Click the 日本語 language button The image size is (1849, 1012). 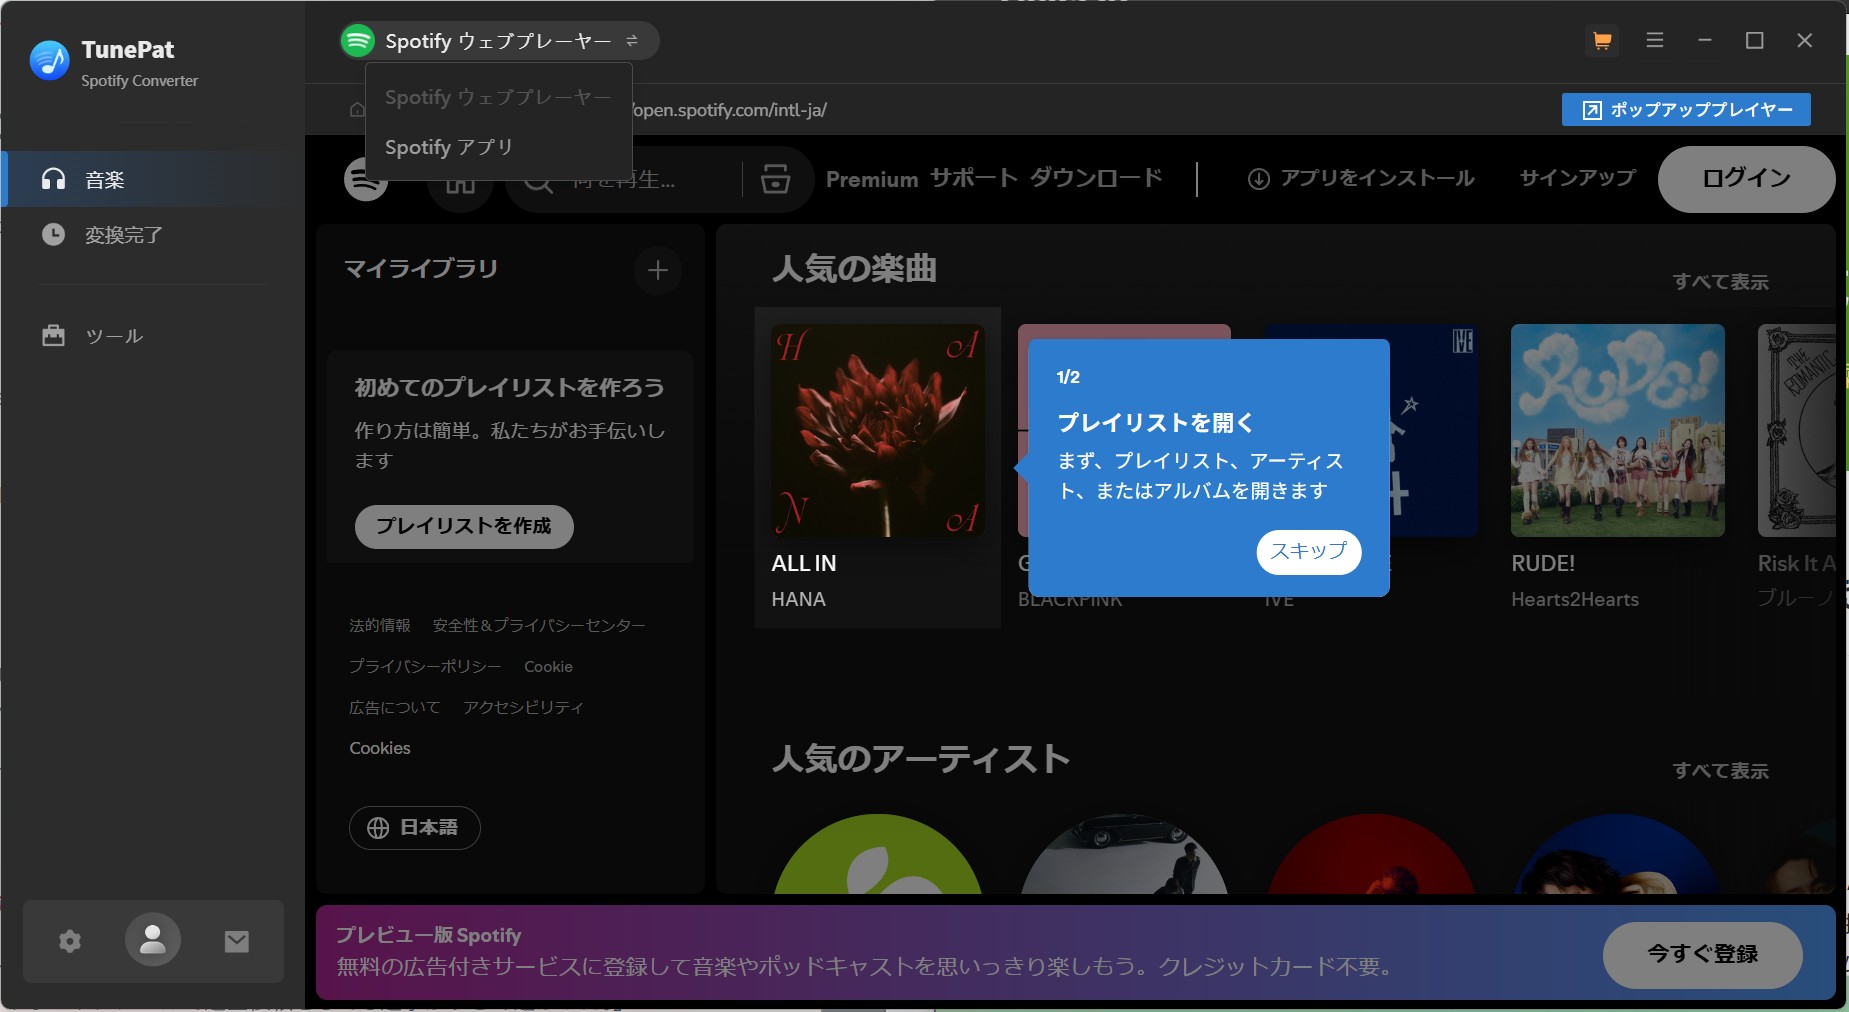pyautogui.click(x=414, y=828)
